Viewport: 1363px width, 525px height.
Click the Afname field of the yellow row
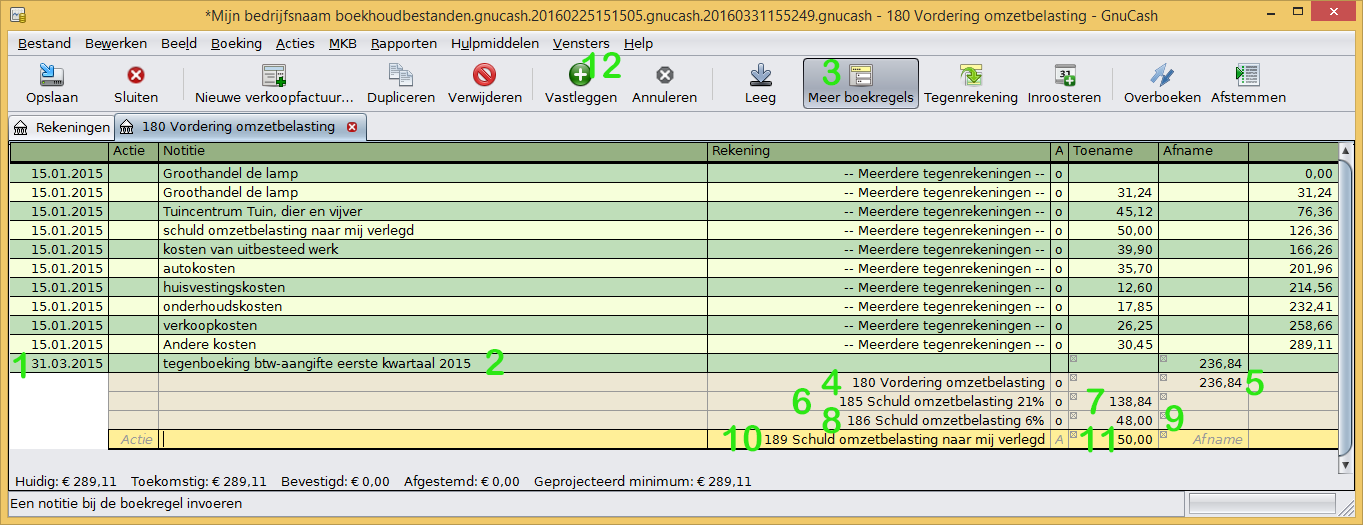(1204, 439)
